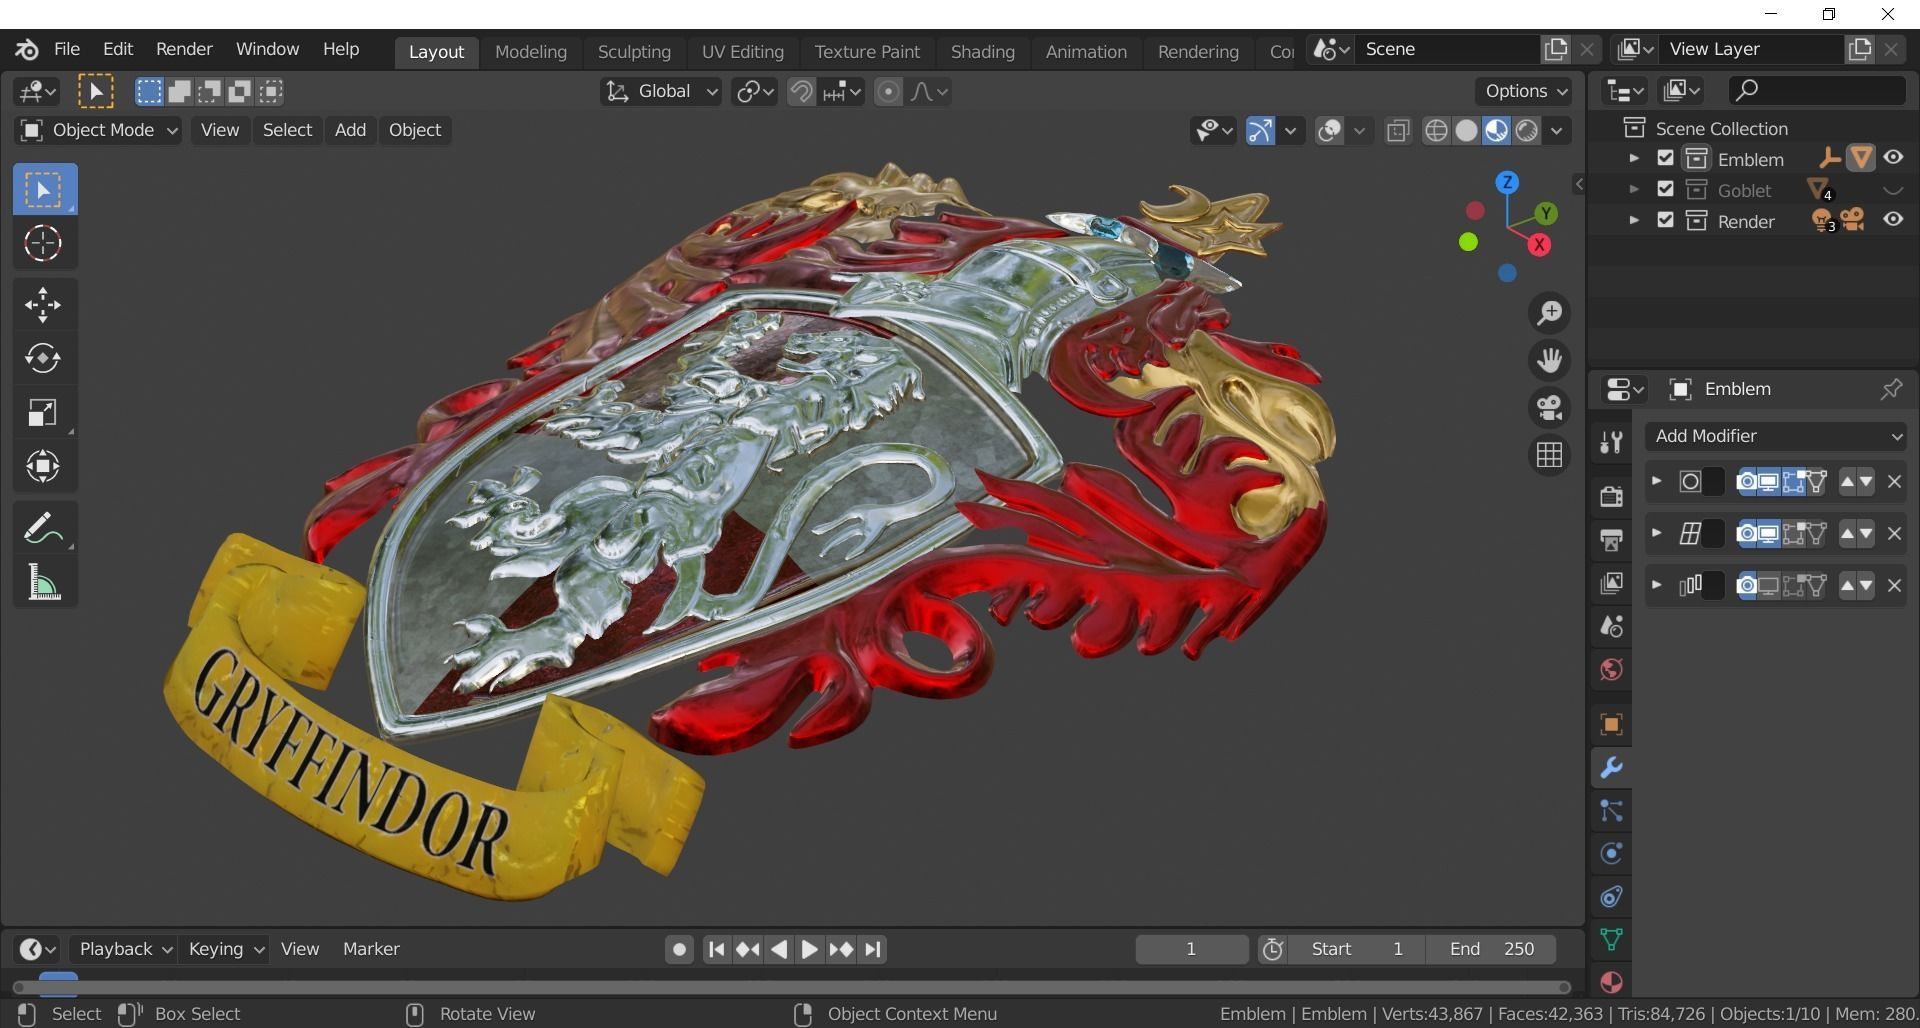Open the Output properties tab
Screen dimensions: 1920x1028
tap(1611, 540)
